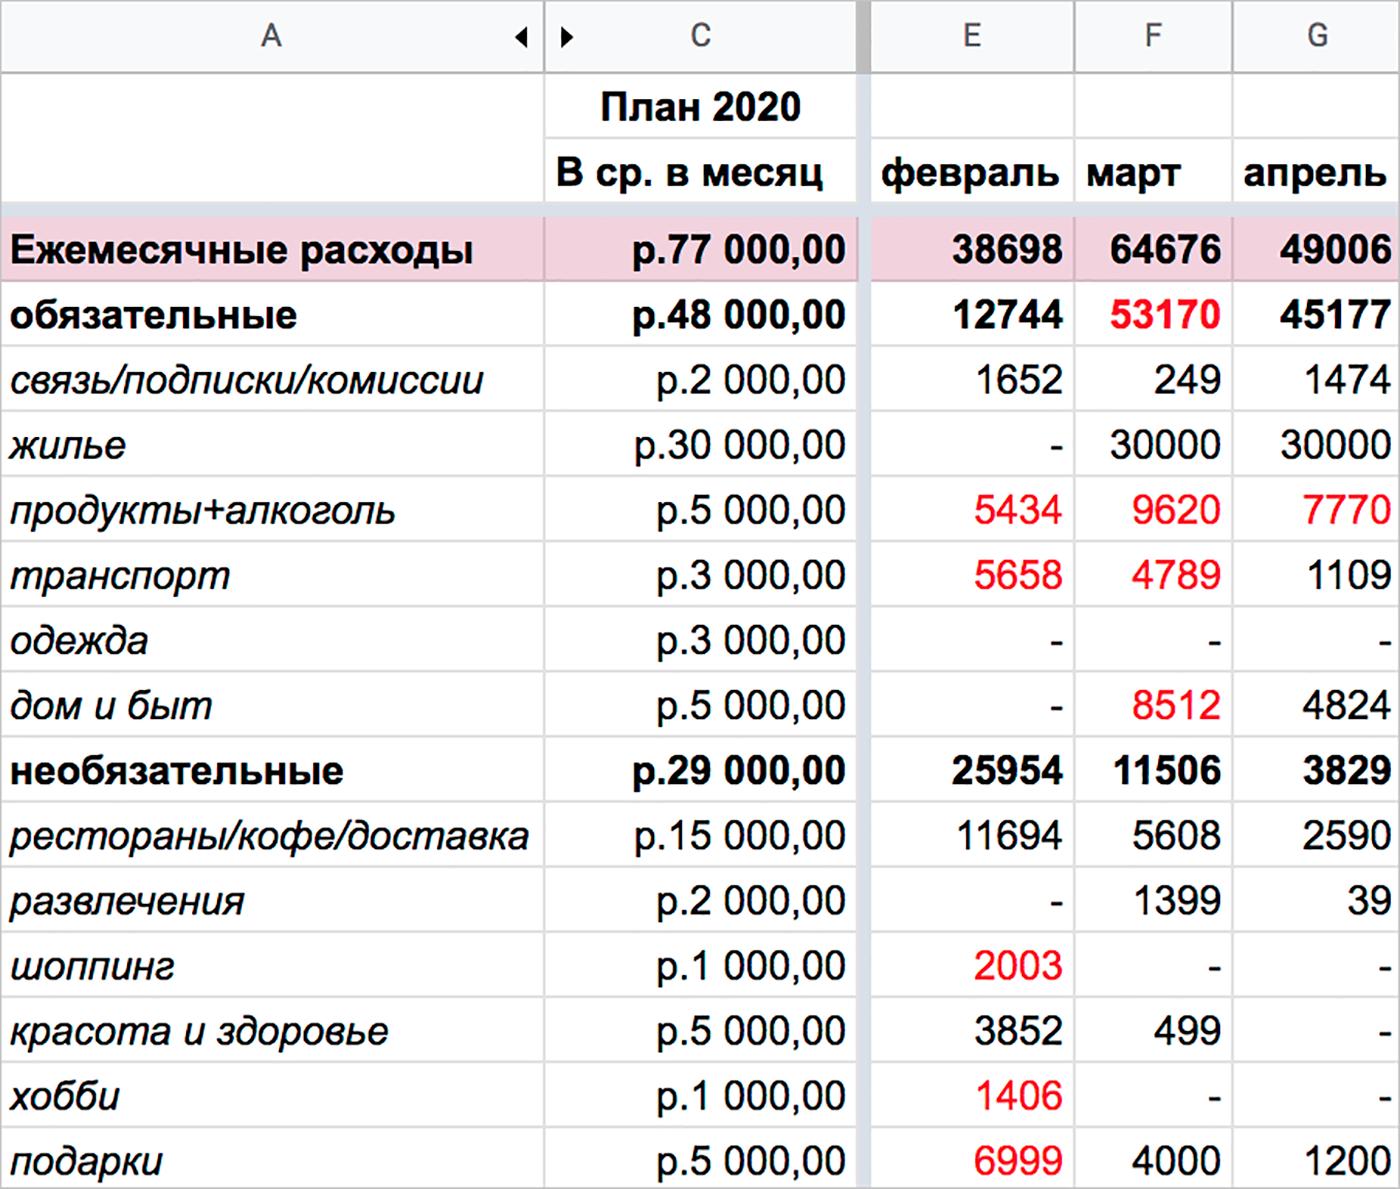Click red transport value 4789
Viewport: 1400px width, 1189px height.
point(1176,575)
